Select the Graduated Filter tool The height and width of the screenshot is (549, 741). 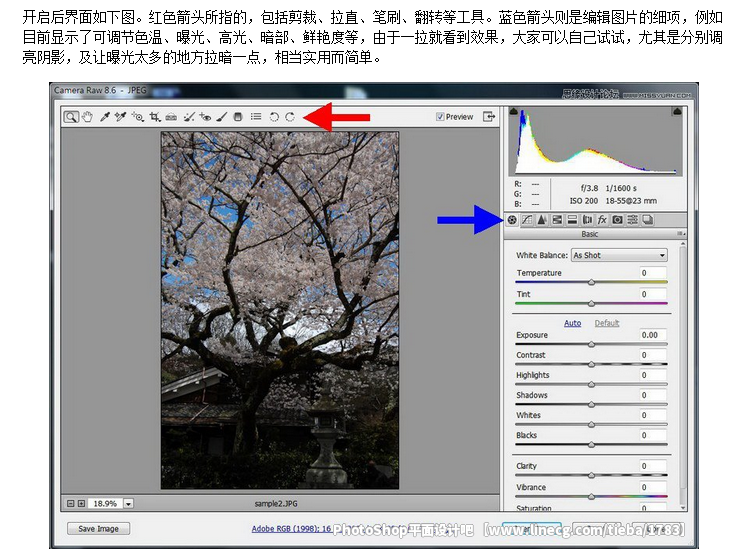click(x=238, y=117)
